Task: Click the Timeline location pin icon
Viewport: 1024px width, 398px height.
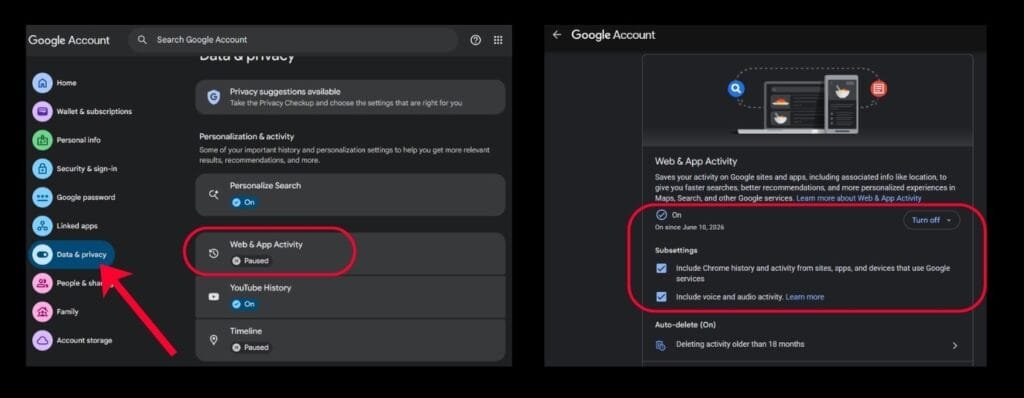Action: coord(214,340)
